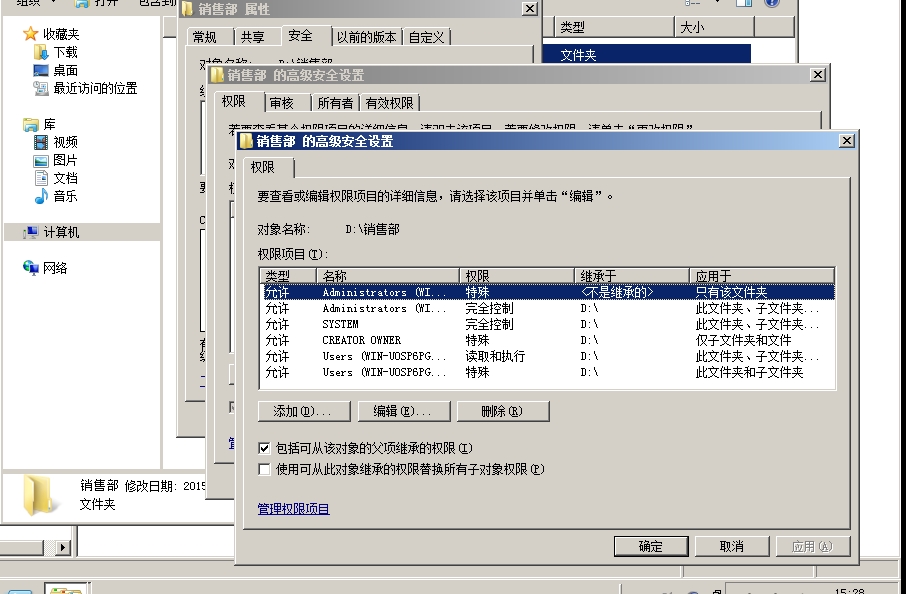
Task: Open Recent Places icon in sidebar
Action: pos(40,88)
